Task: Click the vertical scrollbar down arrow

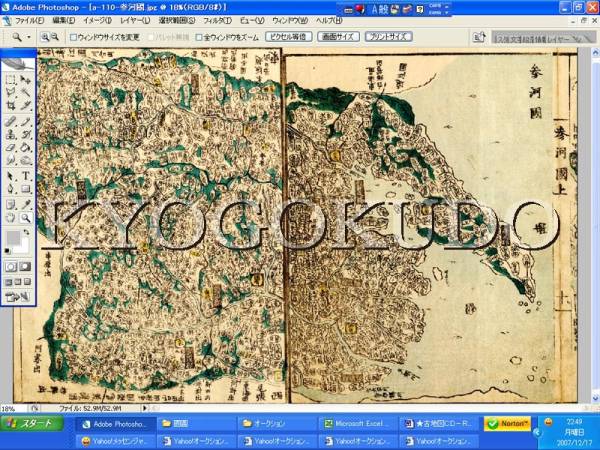Action: pyautogui.click(x=595, y=398)
